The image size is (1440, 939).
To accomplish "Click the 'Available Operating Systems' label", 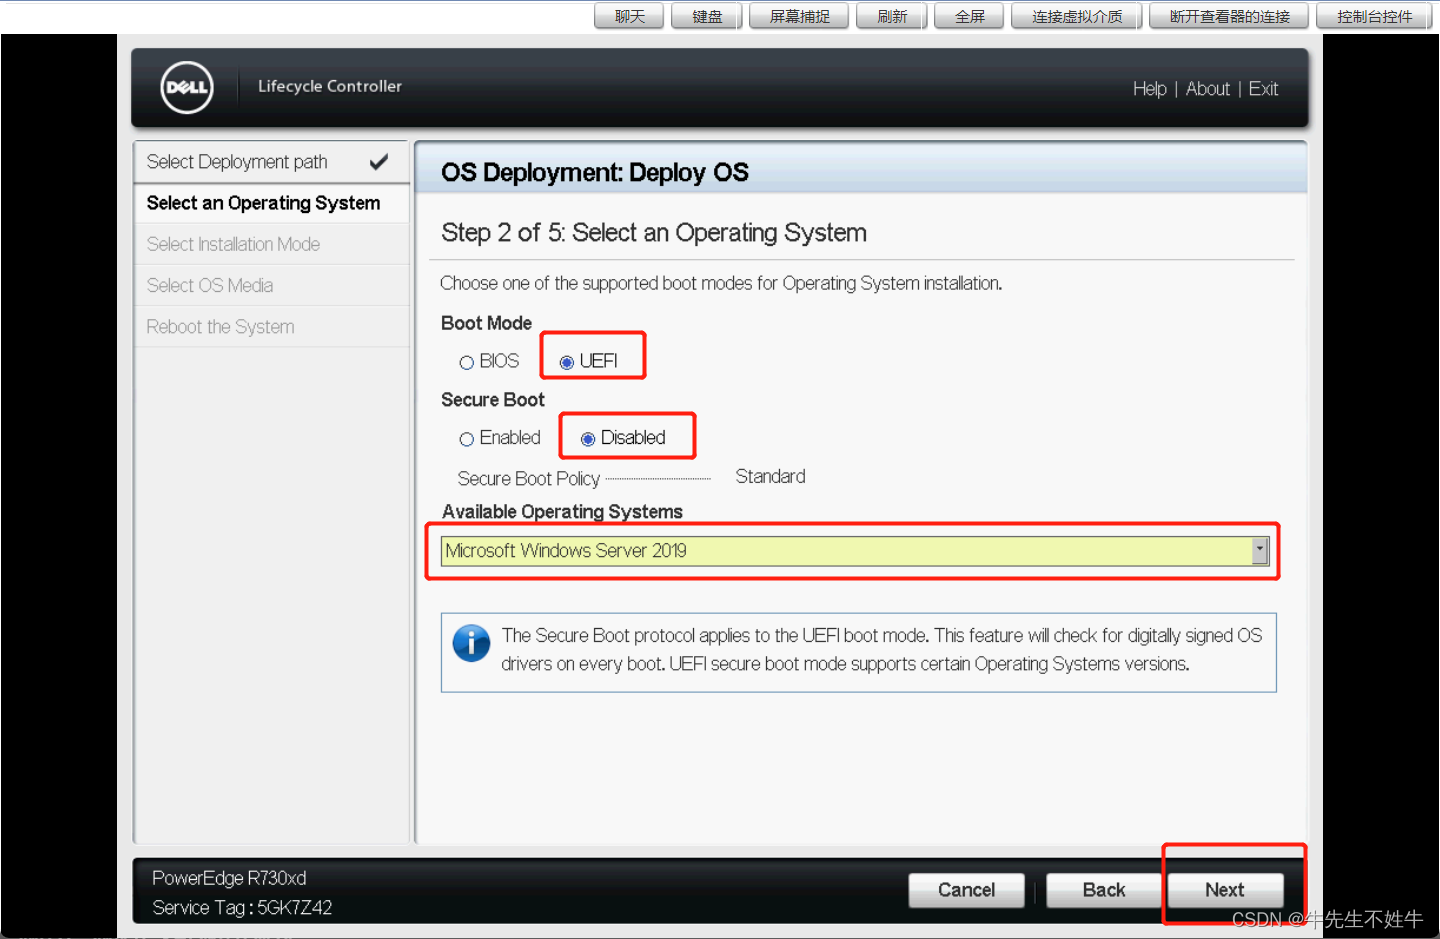I will click(x=562, y=512).
